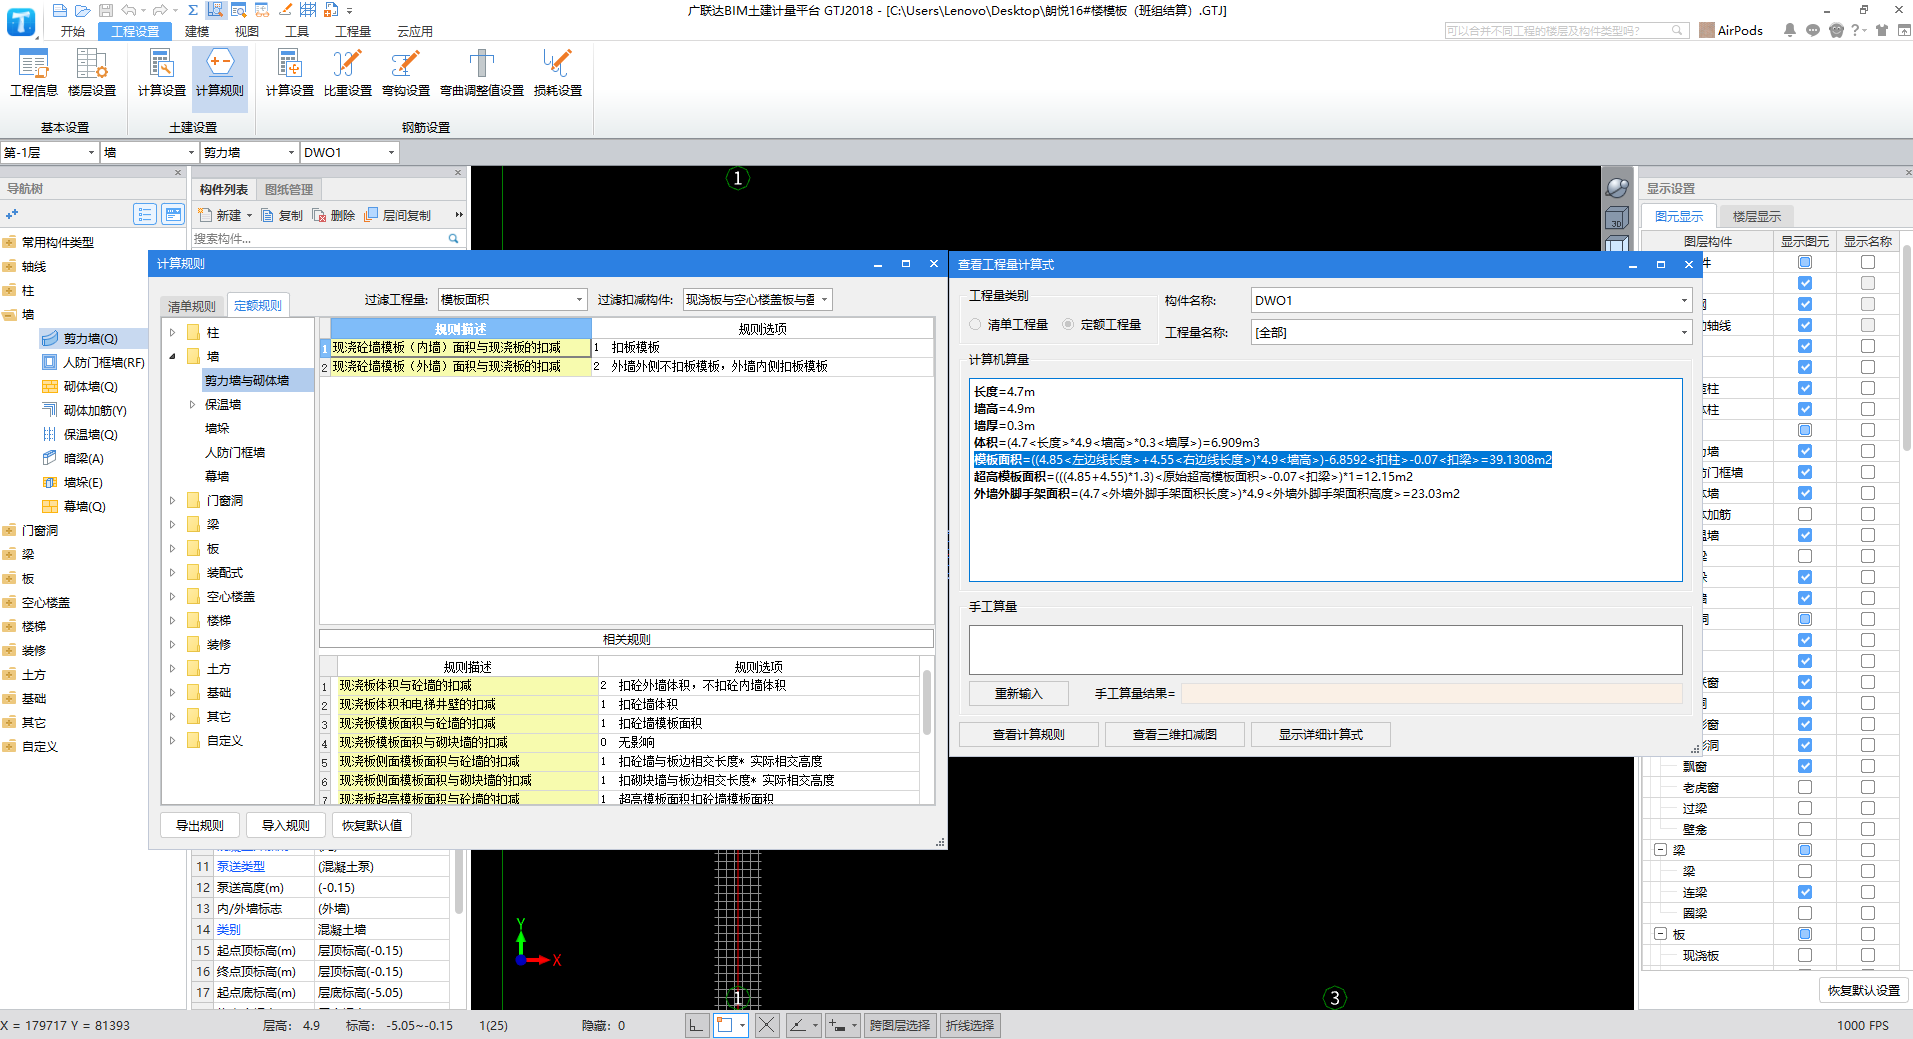
Task: Click 导出规则 button
Action: pos(200,825)
